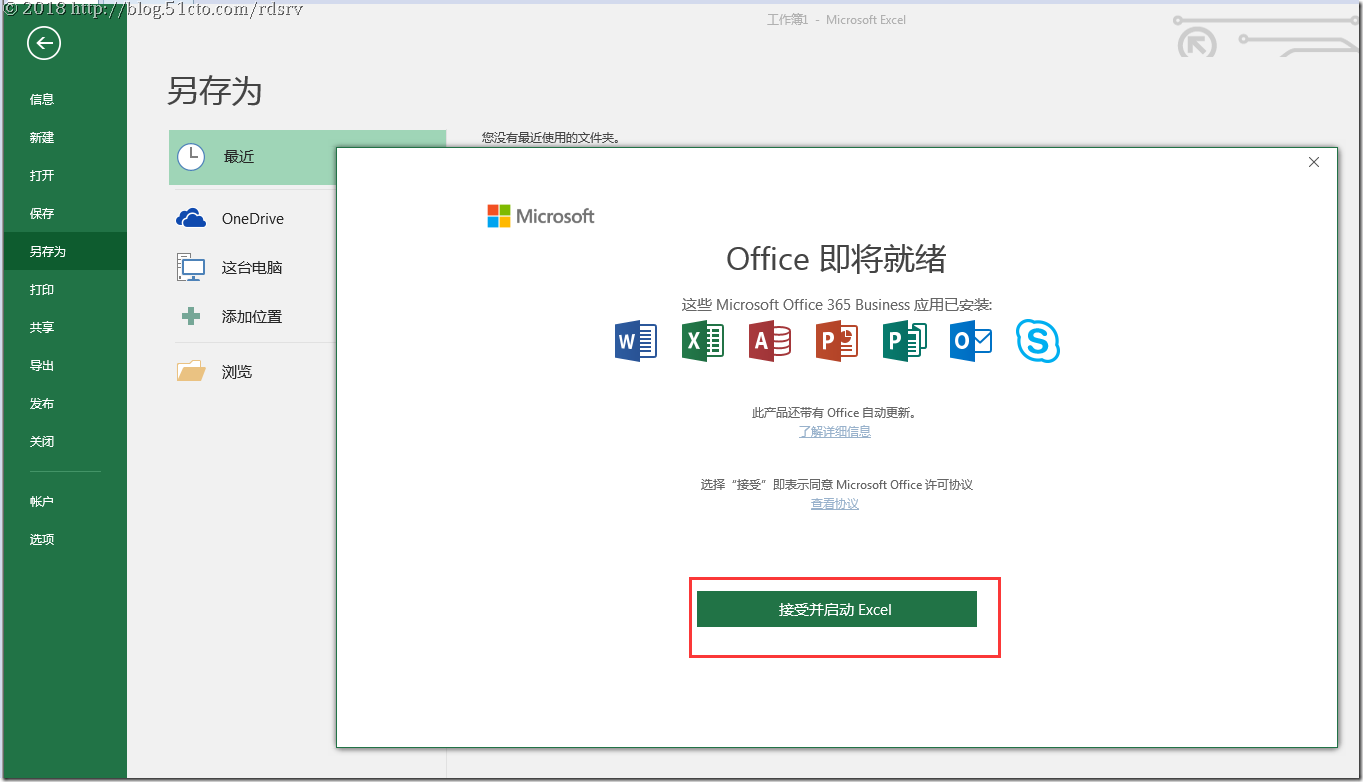
Task: Select the 添加位置 label
Action: (252, 317)
